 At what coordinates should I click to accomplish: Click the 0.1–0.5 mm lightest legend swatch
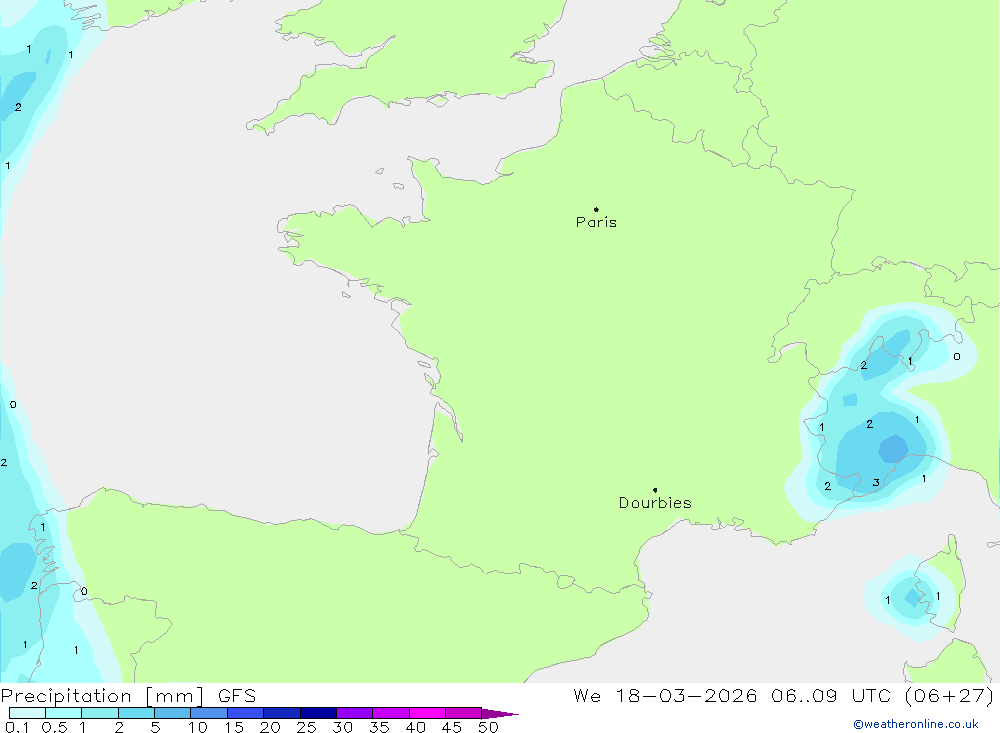pos(27,713)
